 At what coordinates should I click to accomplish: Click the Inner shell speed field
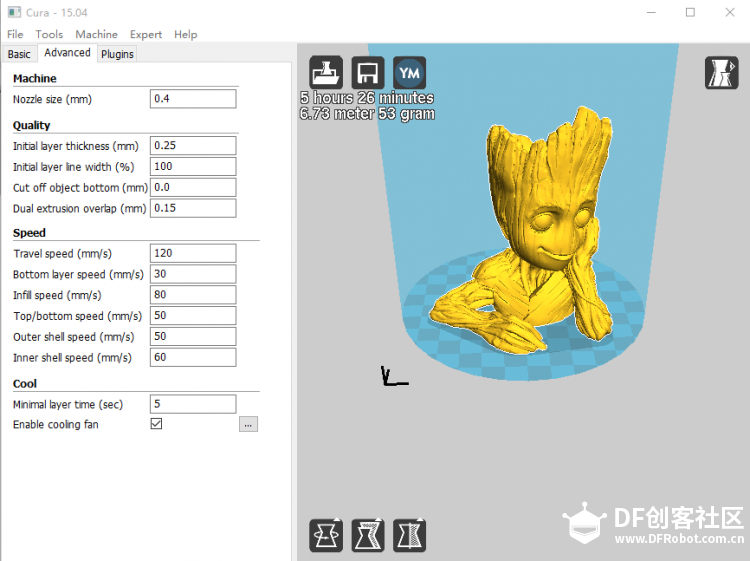(193, 357)
